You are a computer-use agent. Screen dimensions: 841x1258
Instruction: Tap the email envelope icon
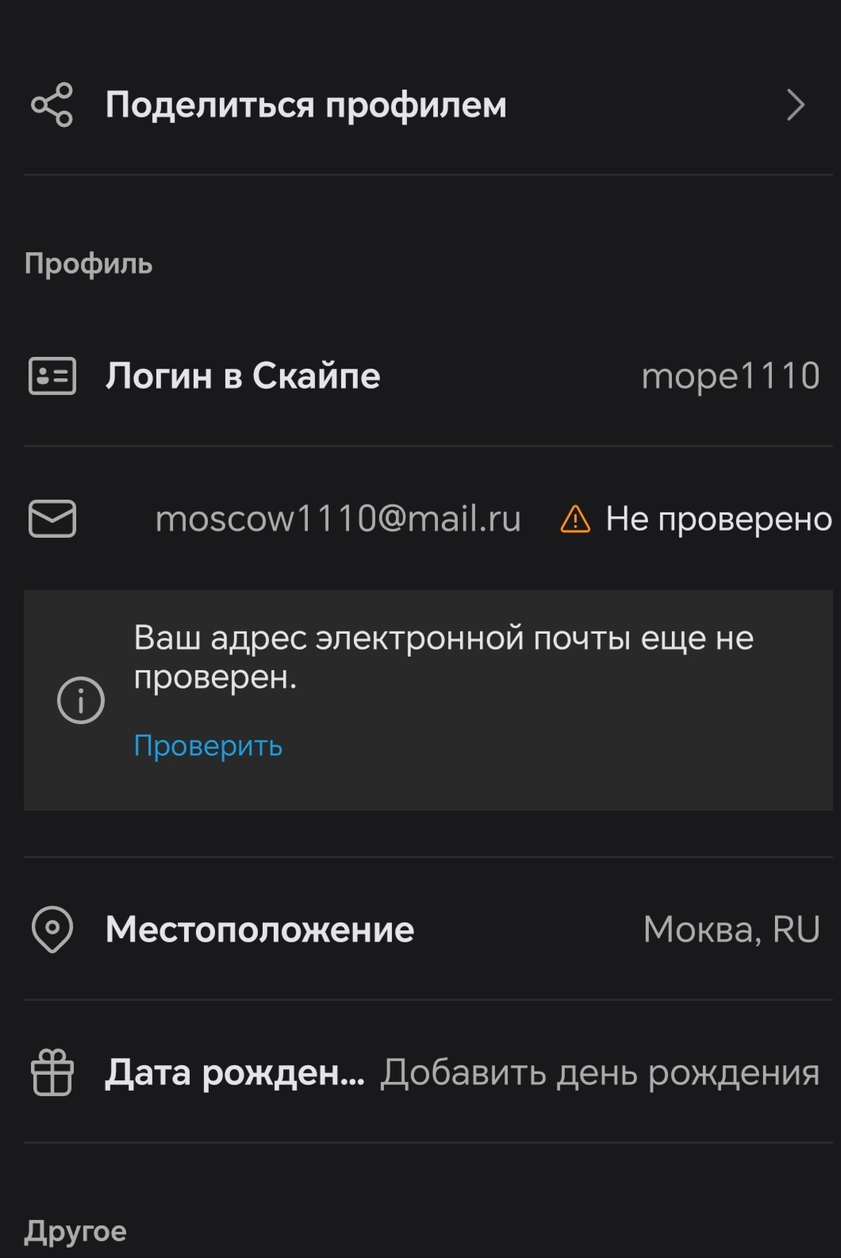(x=52, y=519)
